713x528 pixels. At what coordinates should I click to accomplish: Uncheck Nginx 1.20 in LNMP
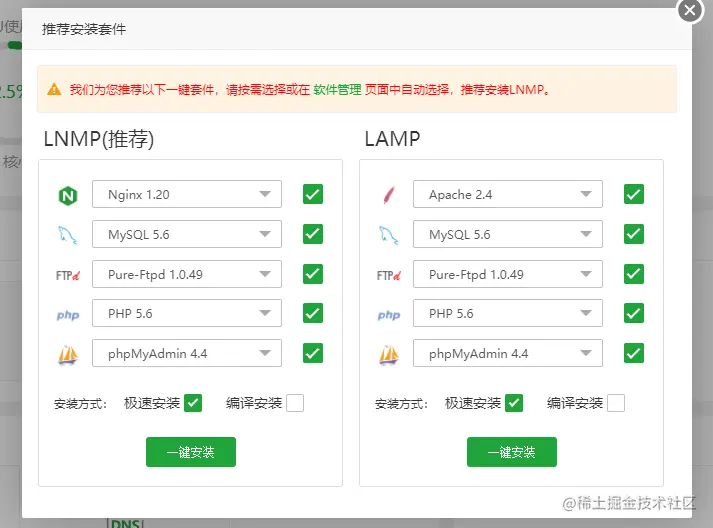coord(313,194)
